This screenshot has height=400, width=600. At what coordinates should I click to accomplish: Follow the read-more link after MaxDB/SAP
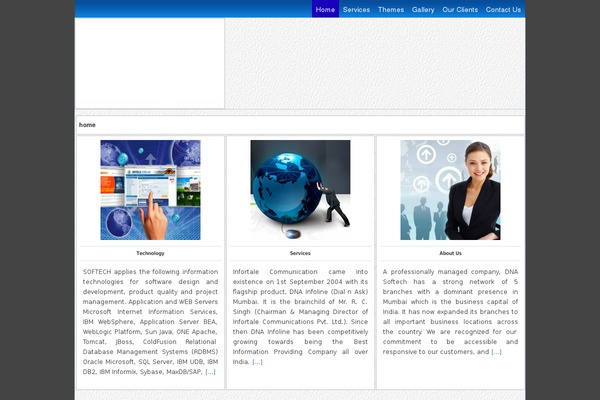coord(210,372)
